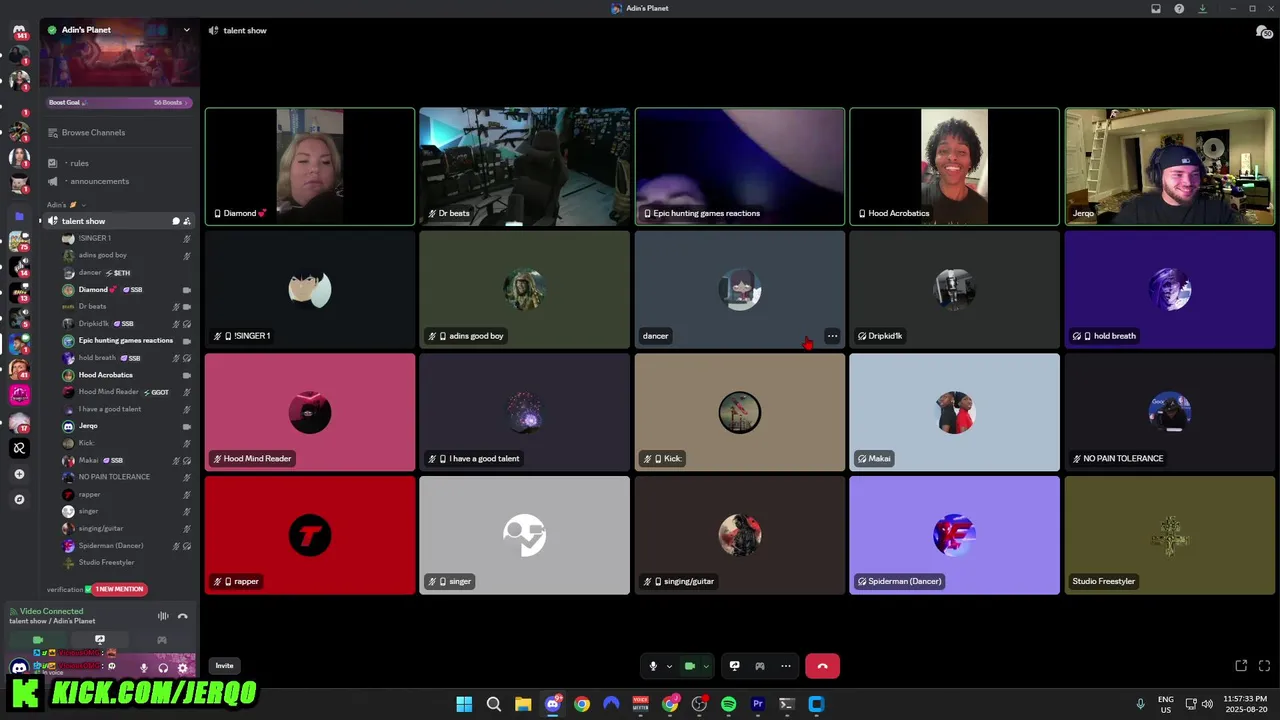This screenshot has width=1280, height=720.
Task: Focus Diamond's video tile
Action: (310, 166)
